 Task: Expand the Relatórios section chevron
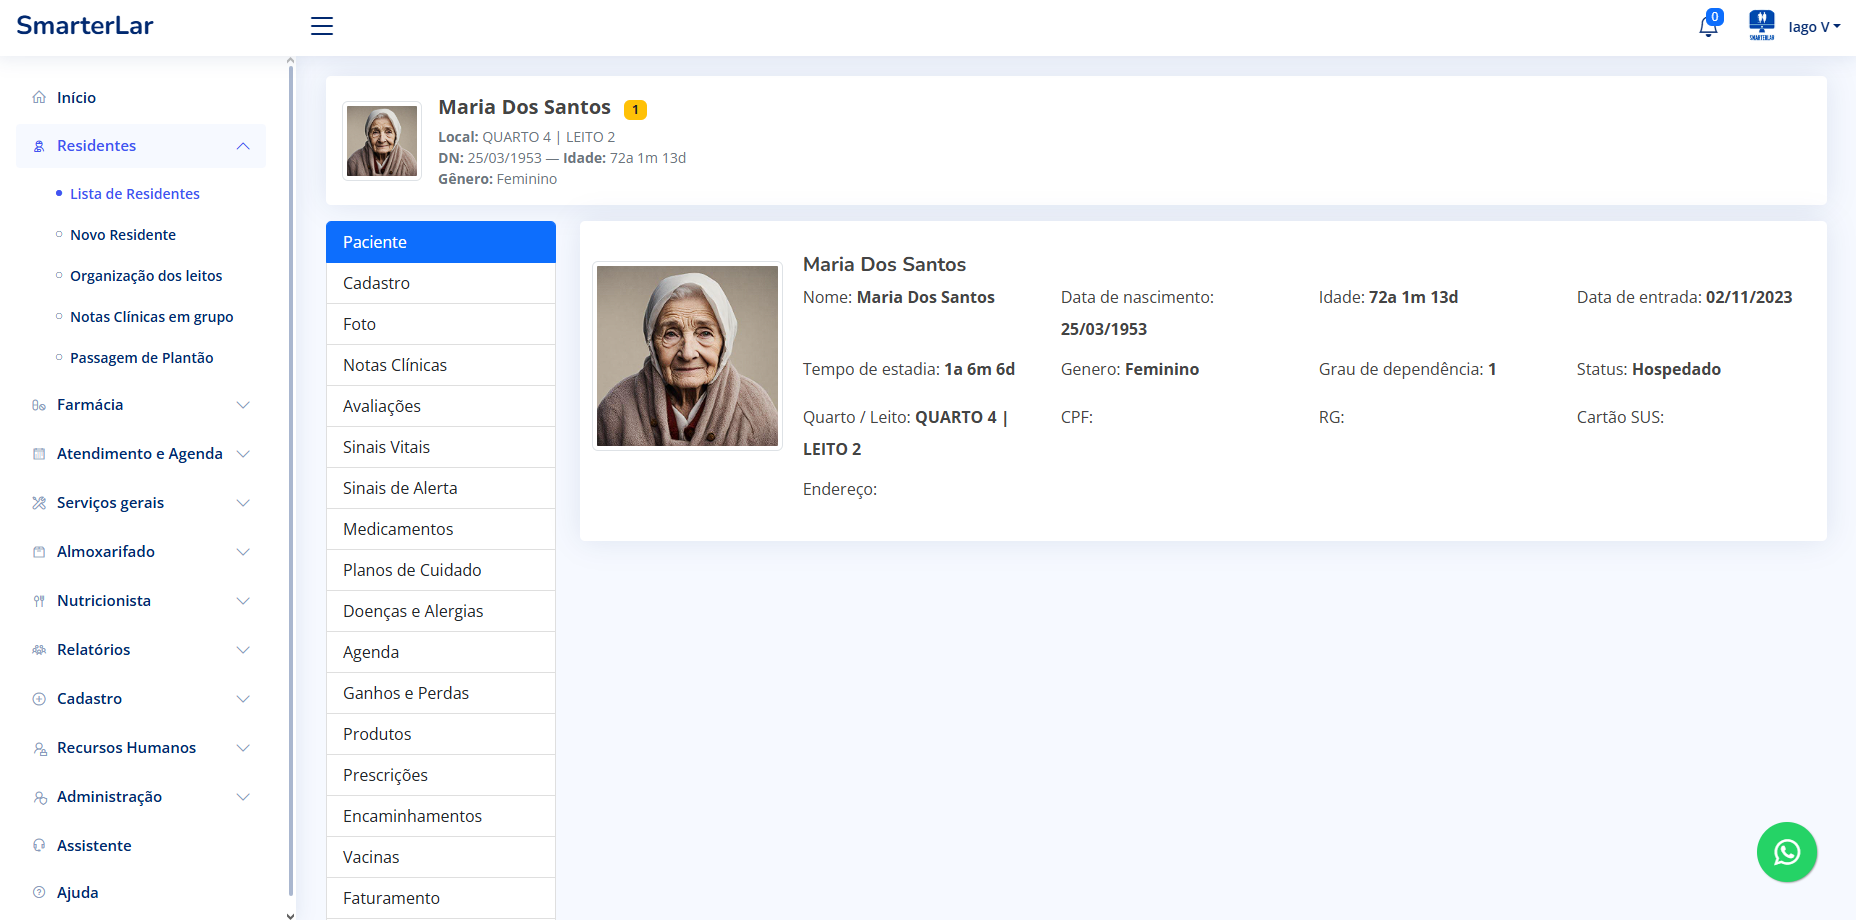[243, 650]
